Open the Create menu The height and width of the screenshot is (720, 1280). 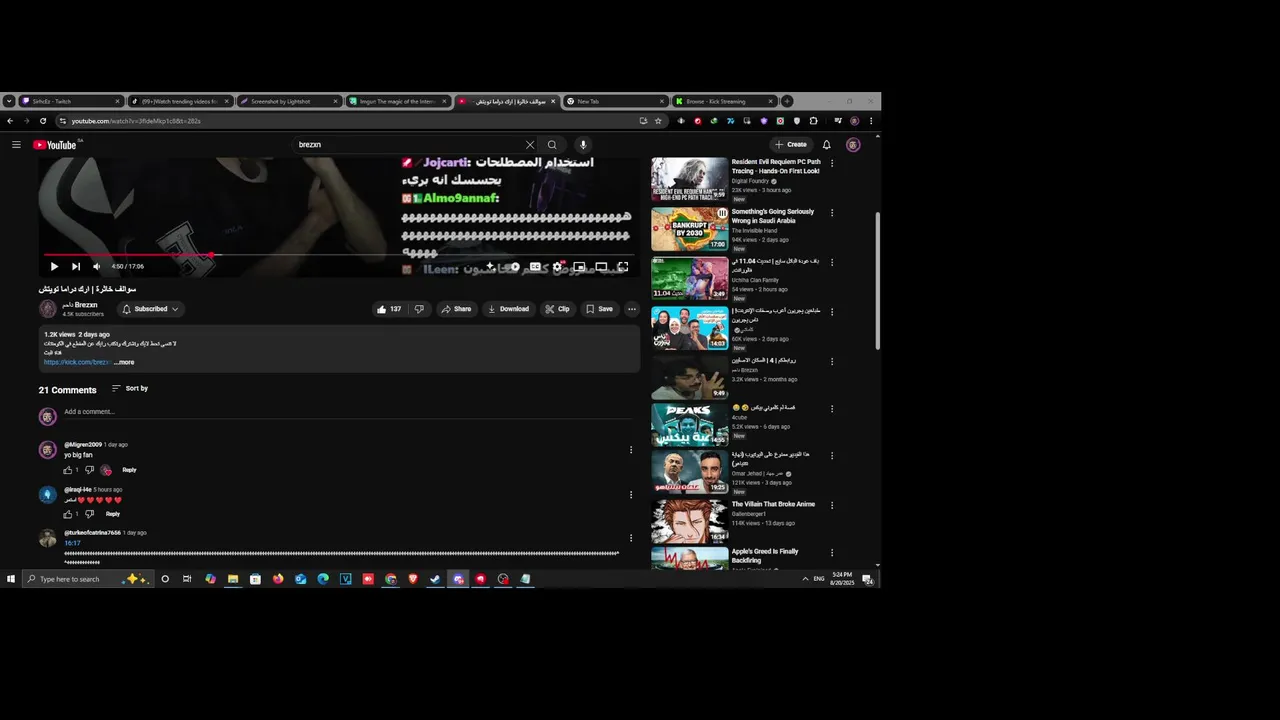[791, 145]
